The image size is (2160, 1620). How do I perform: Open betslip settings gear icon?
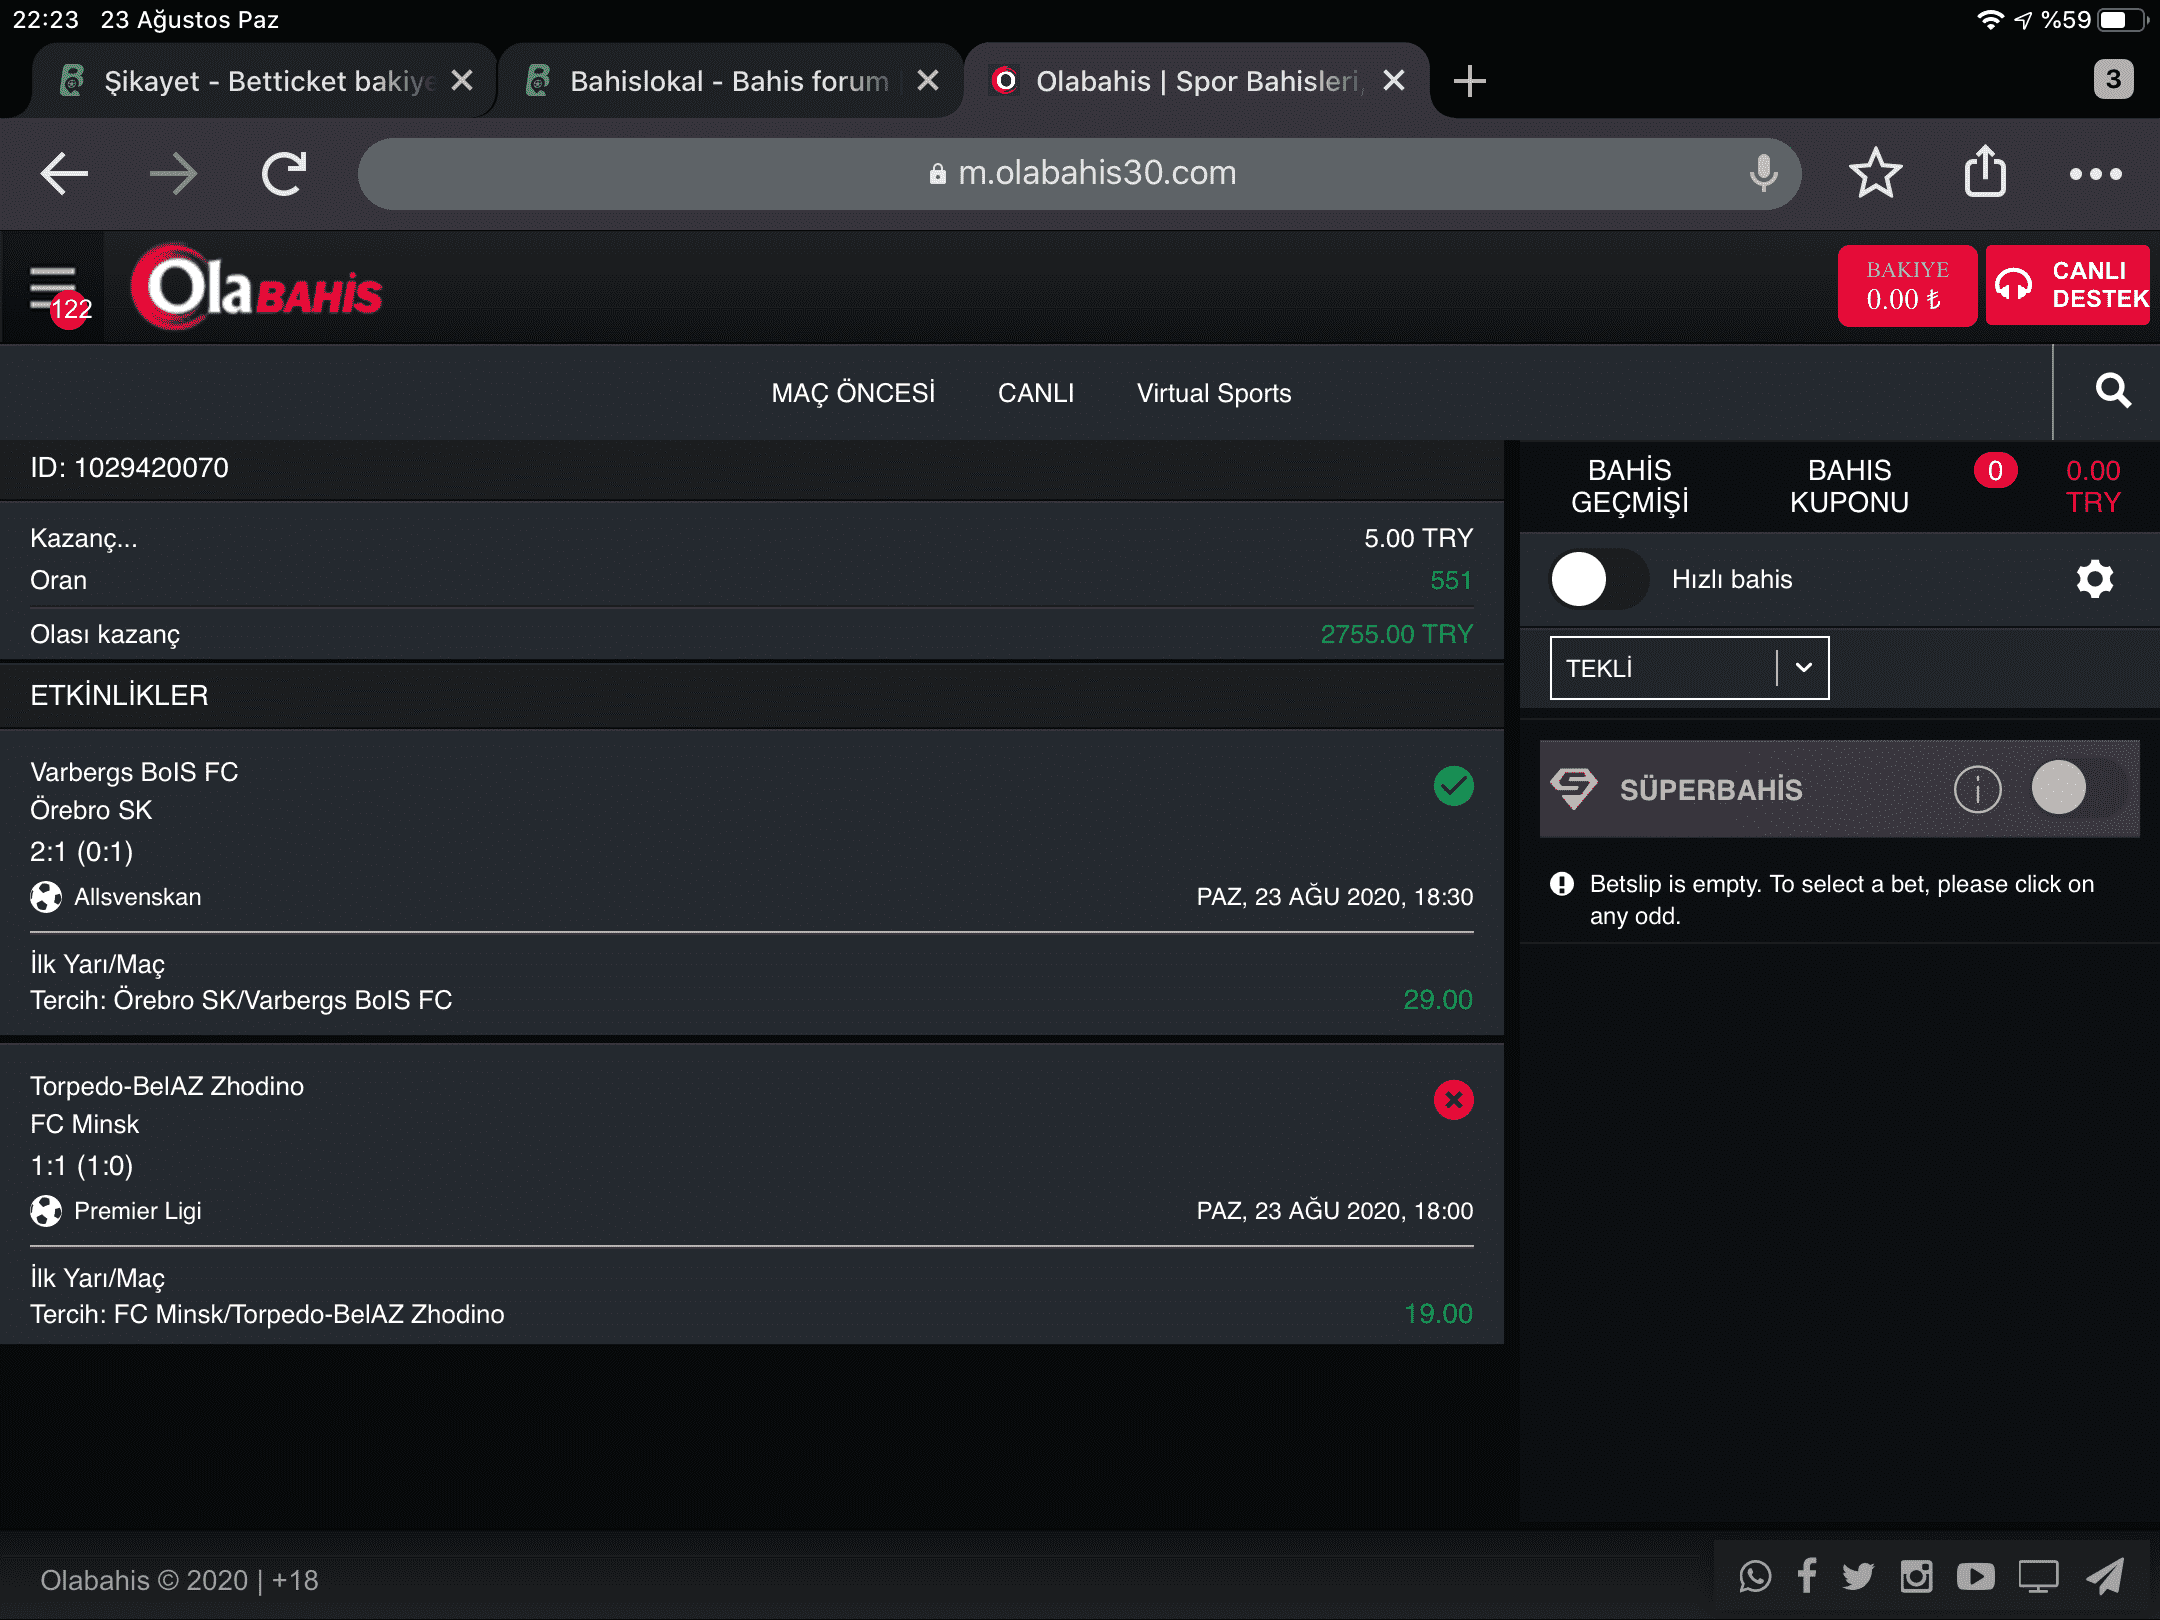[x=2095, y=579]
